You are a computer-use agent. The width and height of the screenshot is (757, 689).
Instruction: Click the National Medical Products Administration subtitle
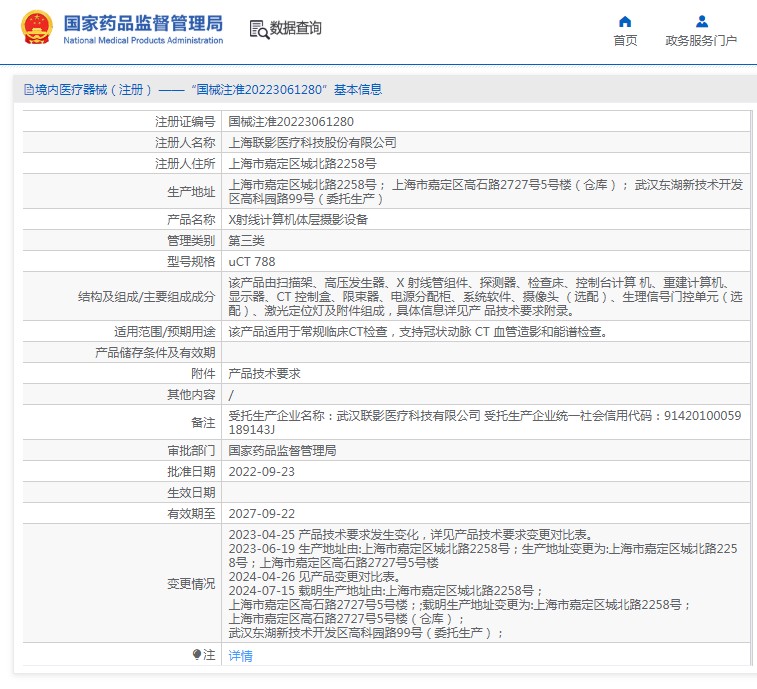click(143, 41)
